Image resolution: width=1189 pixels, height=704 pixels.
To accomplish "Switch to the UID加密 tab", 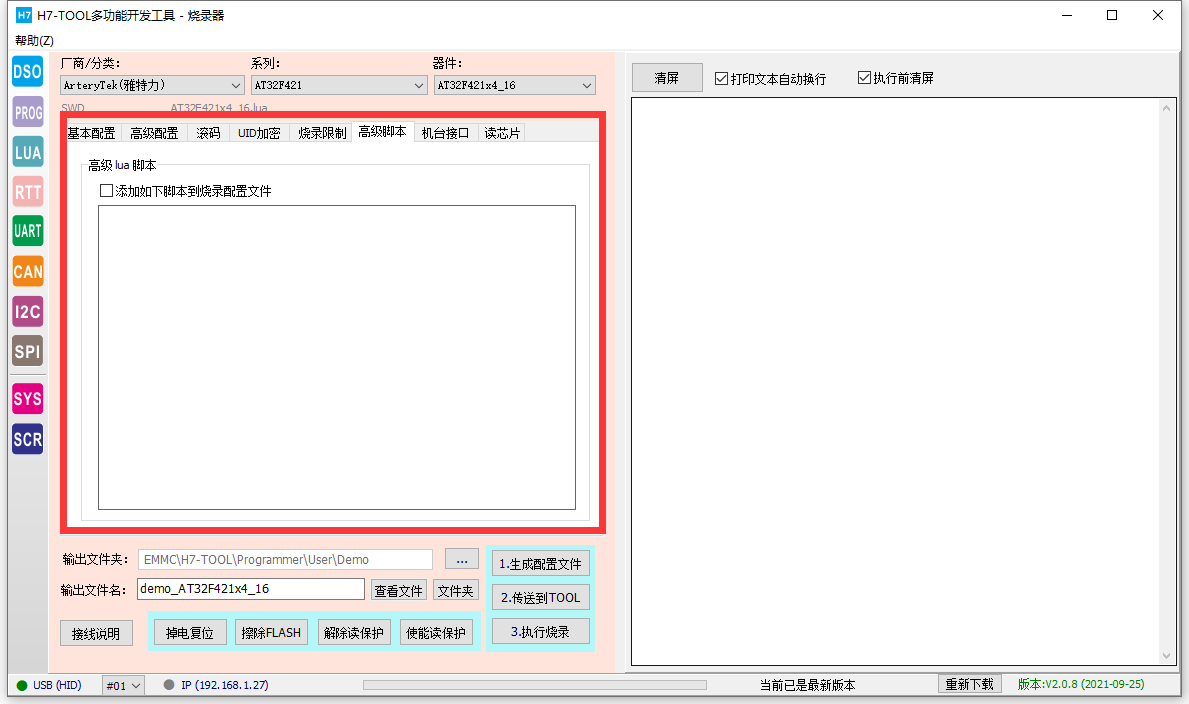I will 259,133.
